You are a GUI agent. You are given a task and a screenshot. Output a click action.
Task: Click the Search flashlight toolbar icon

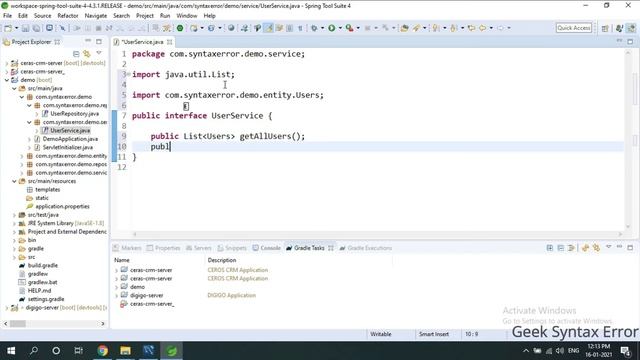[416, 28]
